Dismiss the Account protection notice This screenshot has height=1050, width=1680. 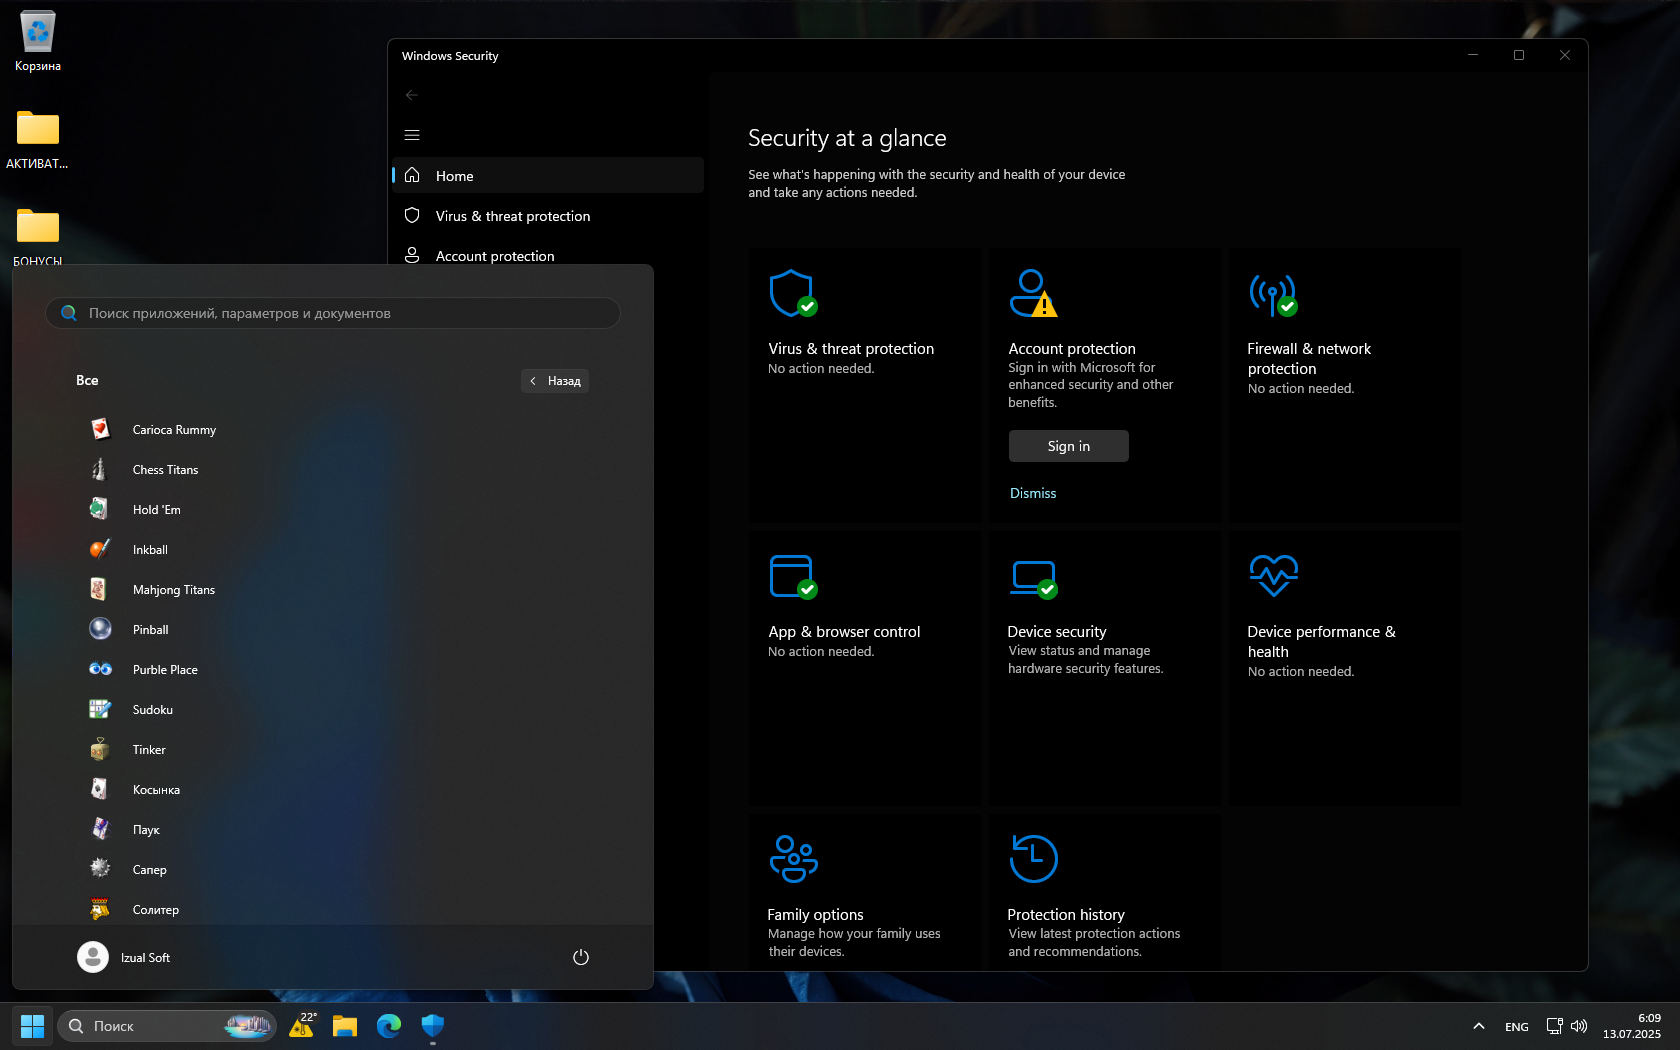click(x=1033, y=493)
